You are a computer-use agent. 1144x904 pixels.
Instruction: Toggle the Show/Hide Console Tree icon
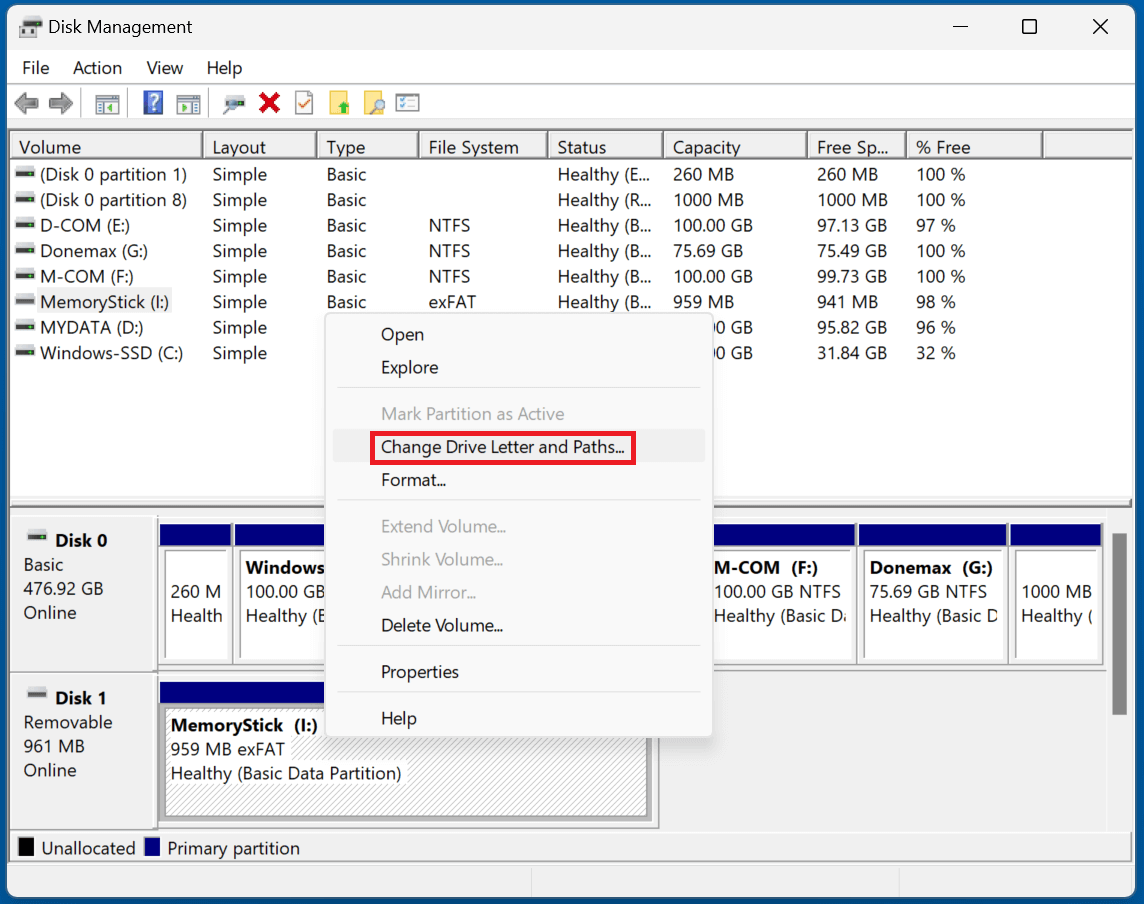point(108,102)
